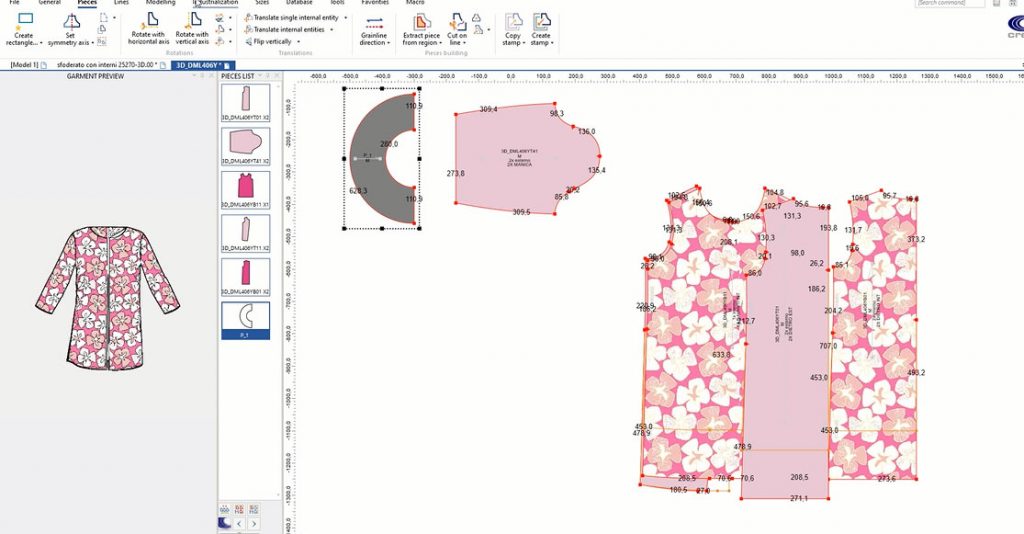
Task: Open the Sizes ribbon tab
Action: (x=261, y=3)
